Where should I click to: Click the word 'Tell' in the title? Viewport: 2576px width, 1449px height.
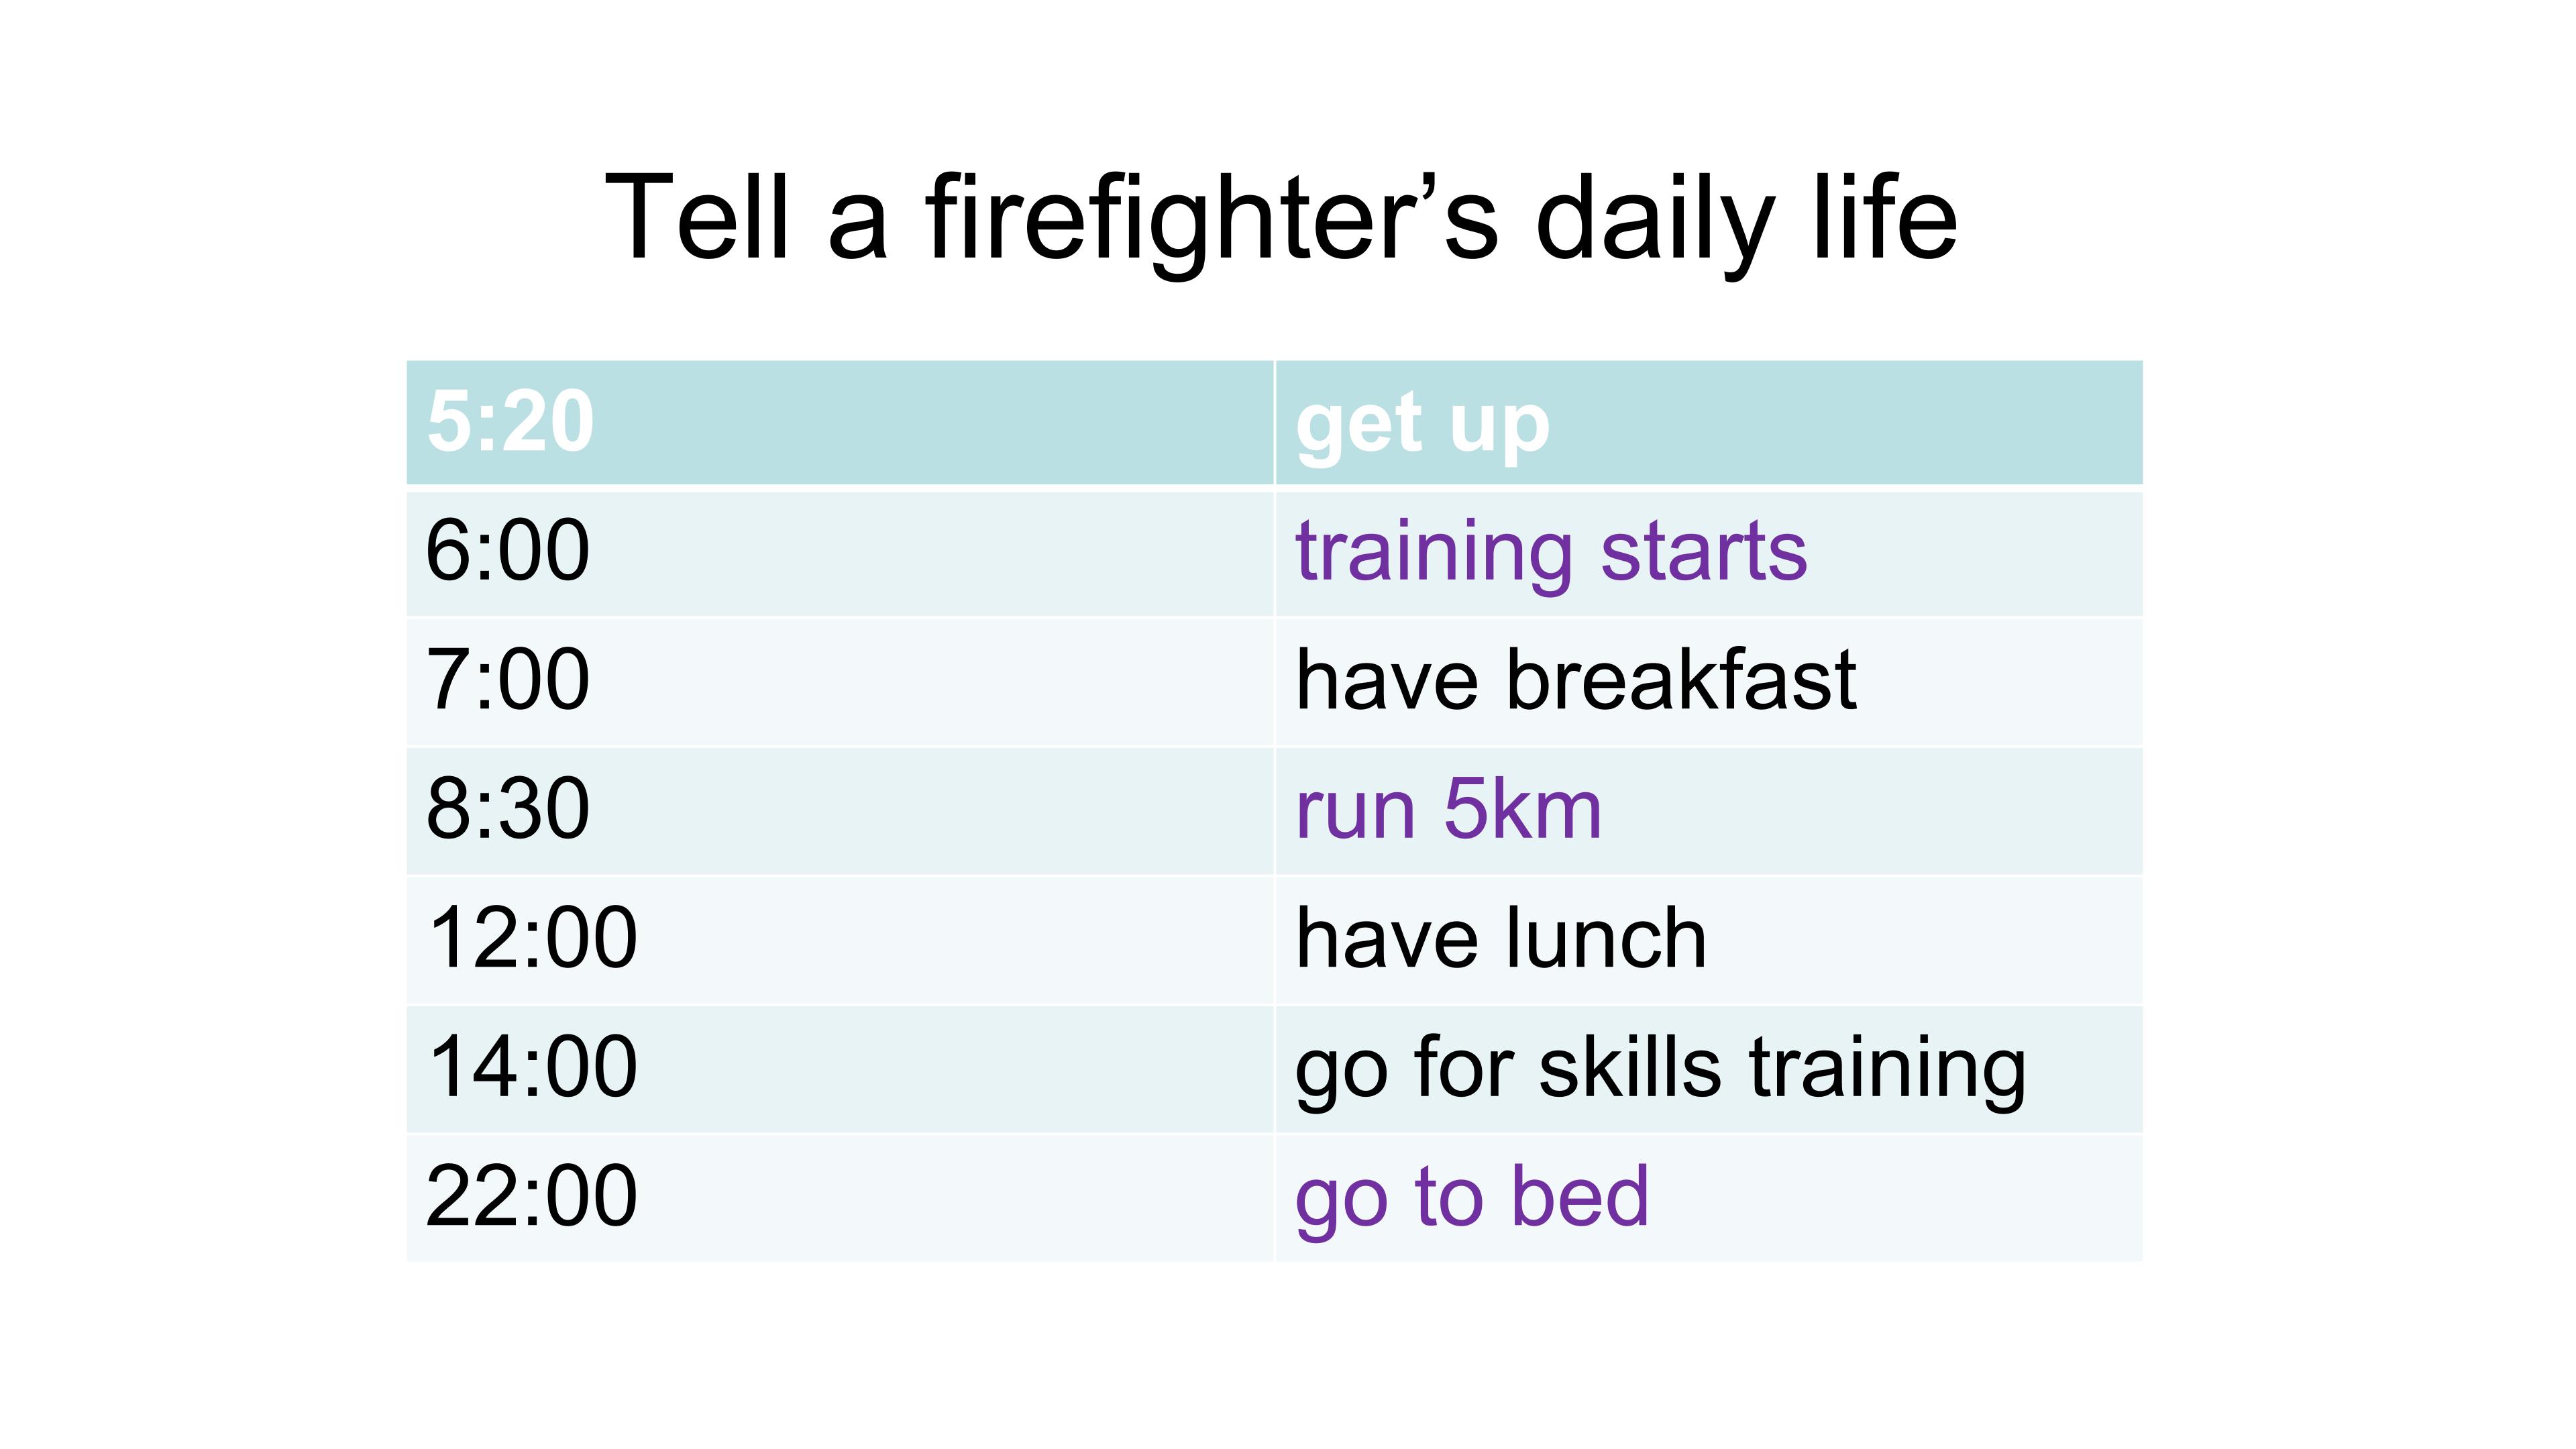698,217
